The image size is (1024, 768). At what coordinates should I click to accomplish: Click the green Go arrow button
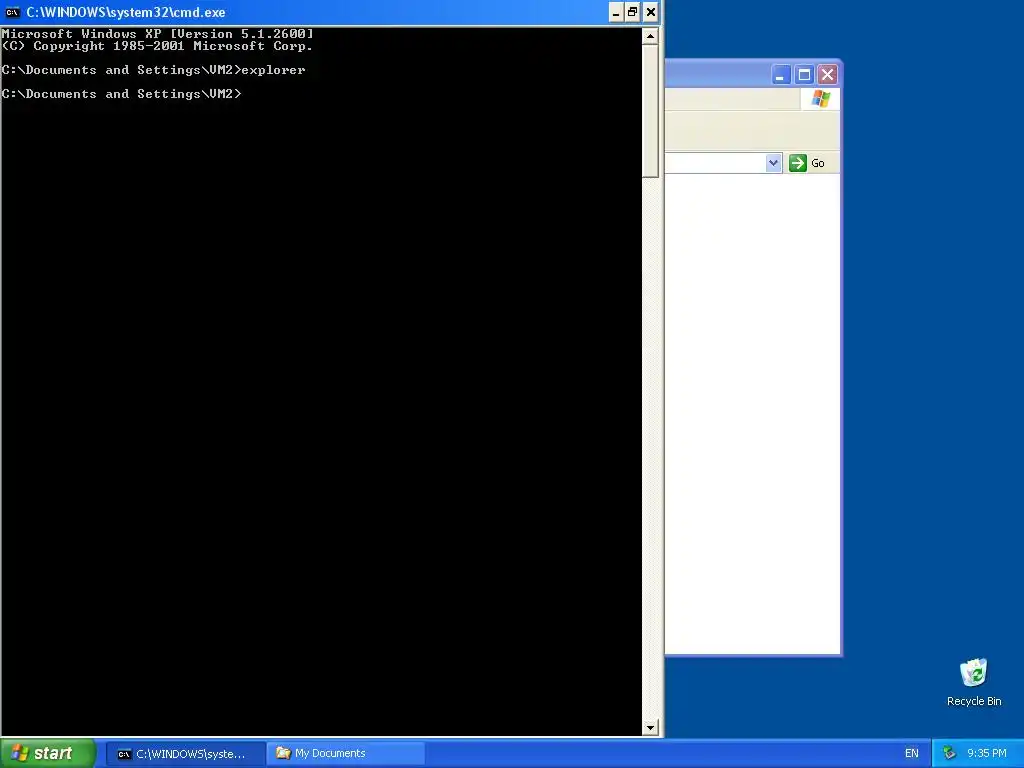tap(797, 163)
